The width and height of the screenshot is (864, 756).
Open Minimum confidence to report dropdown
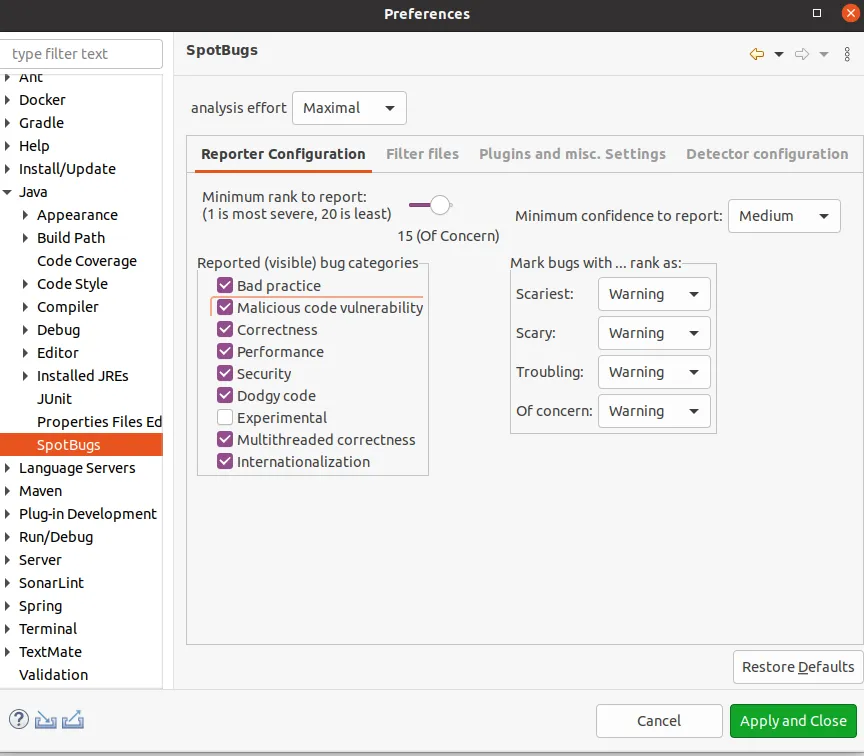coord(784,216)
